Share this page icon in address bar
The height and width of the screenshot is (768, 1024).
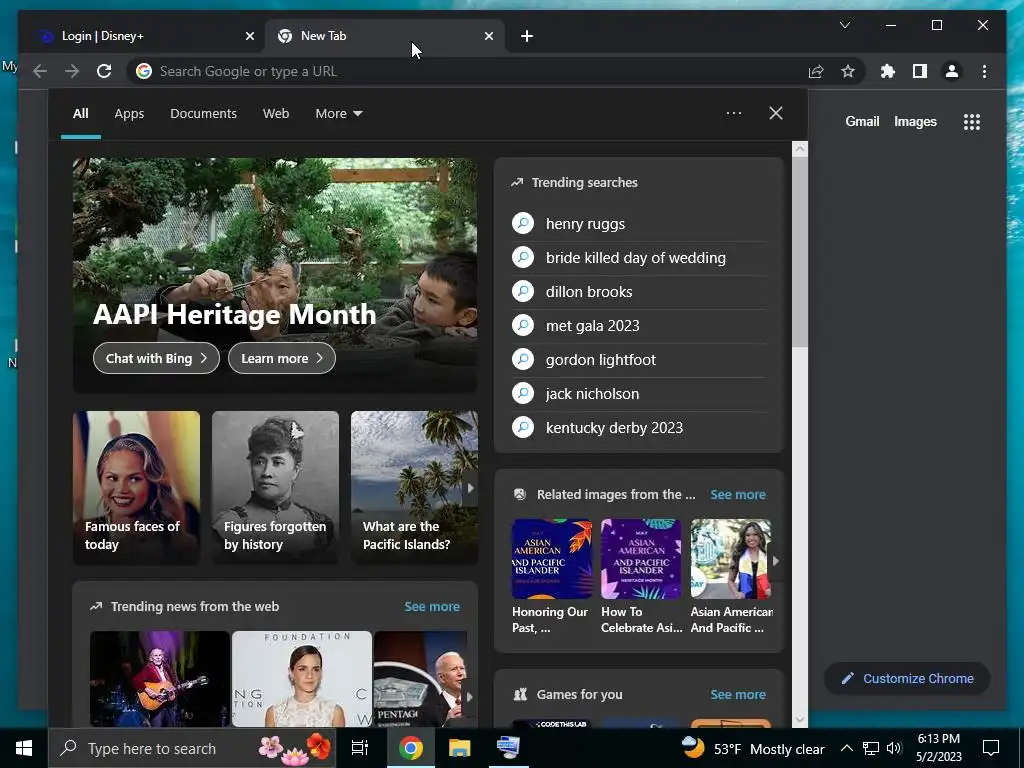pyautogui.click(x=816, y=71)
